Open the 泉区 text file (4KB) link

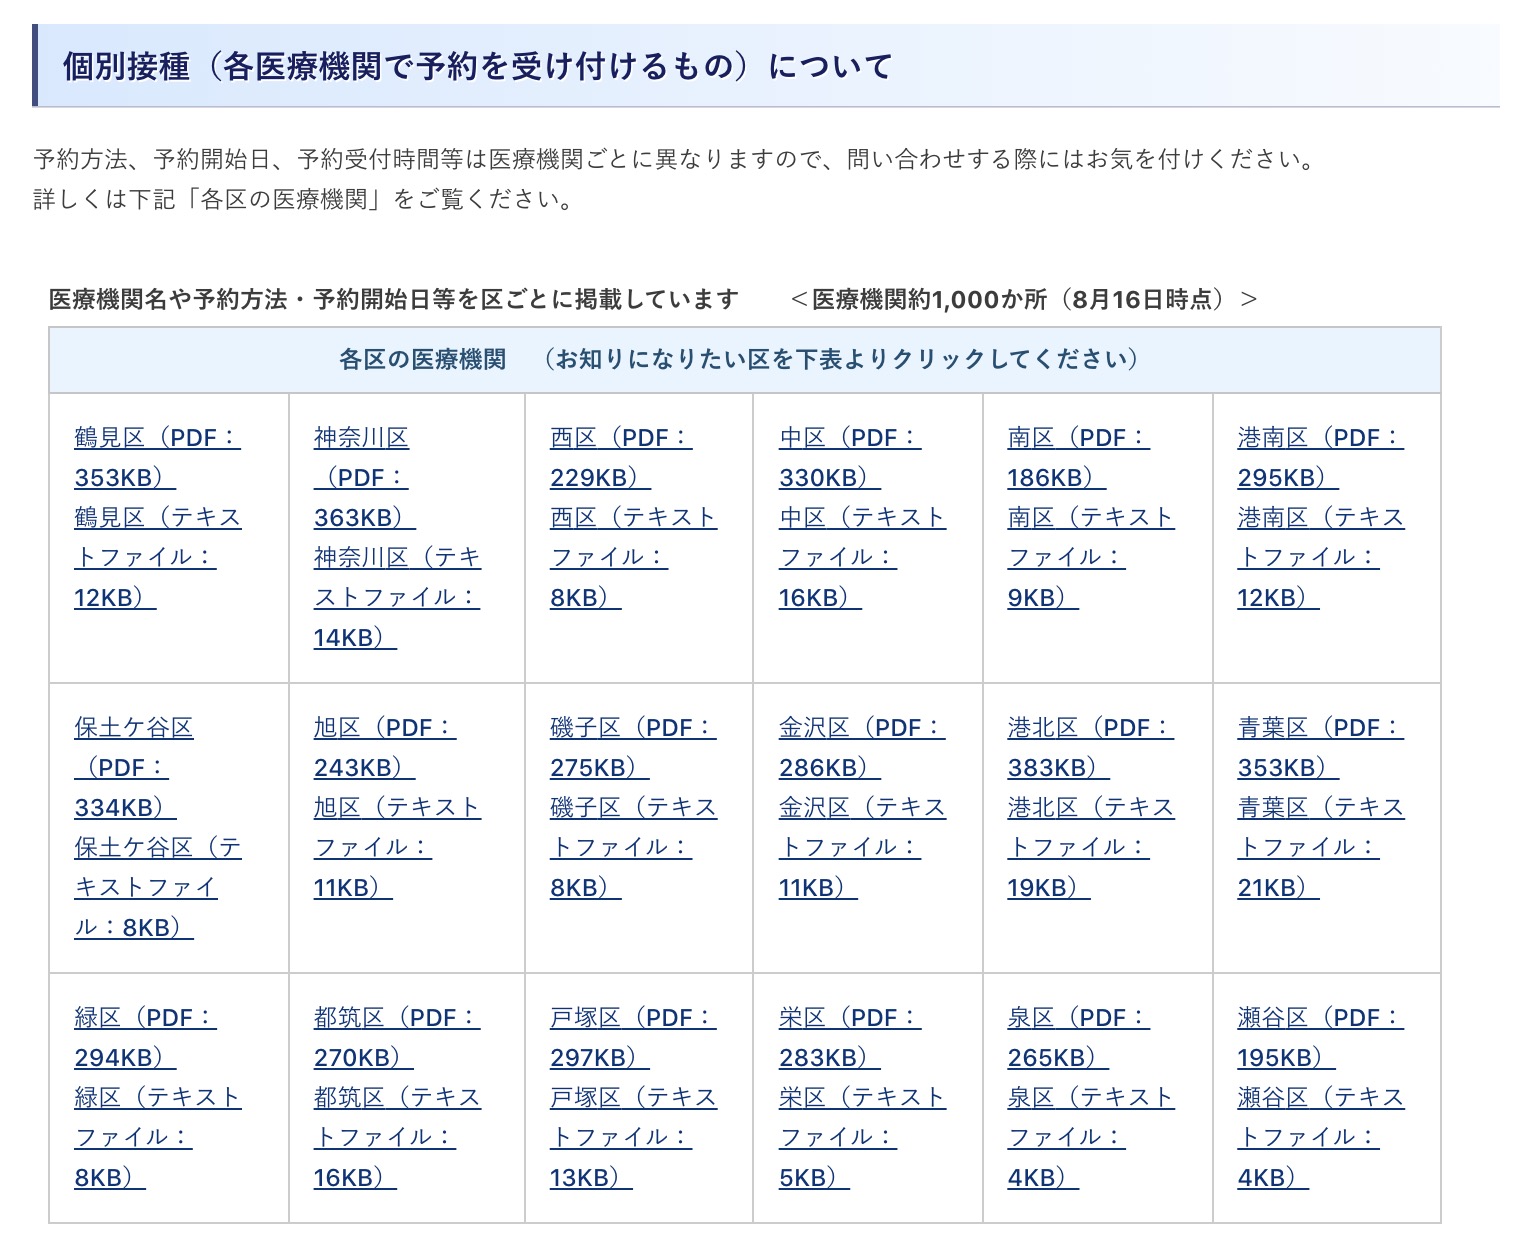tap(1091, 1138)
